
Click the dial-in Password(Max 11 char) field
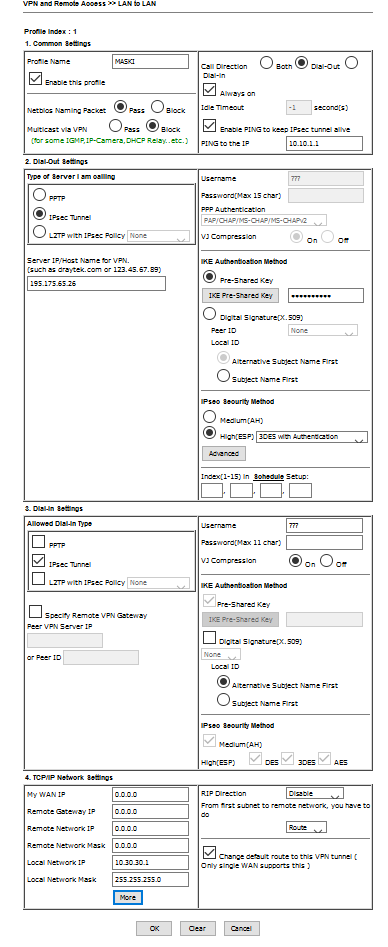coord(324,542)
